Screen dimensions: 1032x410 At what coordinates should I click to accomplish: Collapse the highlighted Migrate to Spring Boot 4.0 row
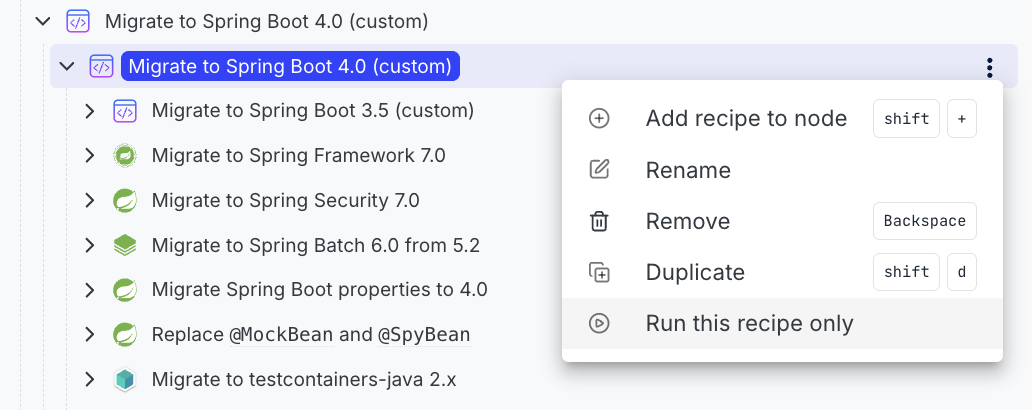66,66
